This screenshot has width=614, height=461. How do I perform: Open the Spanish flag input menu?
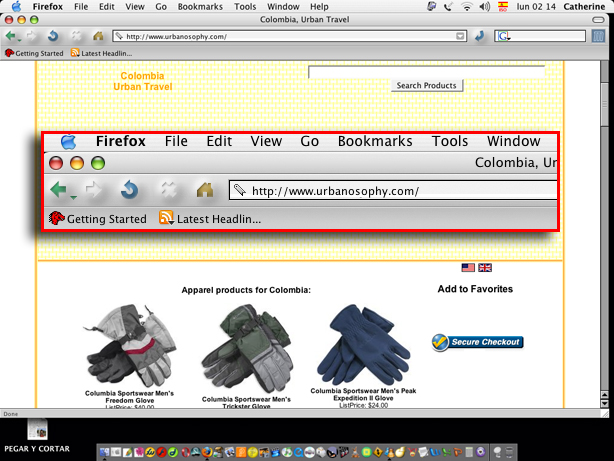503,6
